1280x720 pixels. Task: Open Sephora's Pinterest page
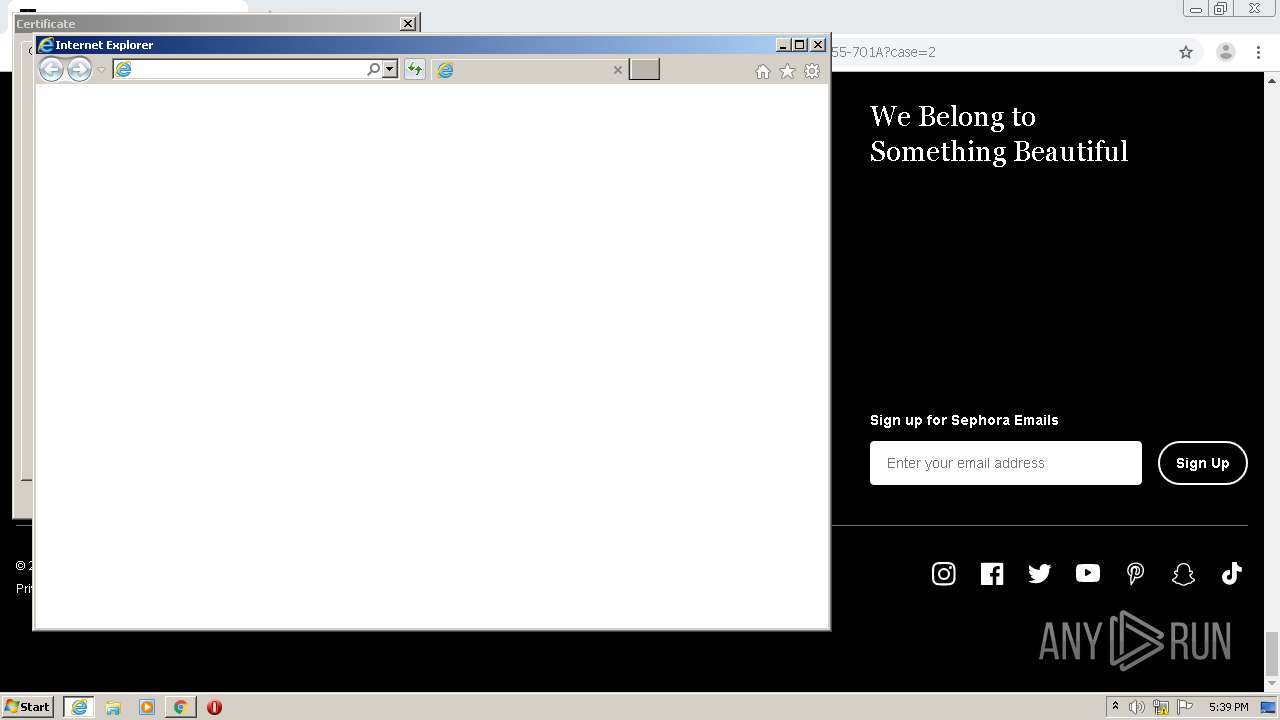[1135, 573]
